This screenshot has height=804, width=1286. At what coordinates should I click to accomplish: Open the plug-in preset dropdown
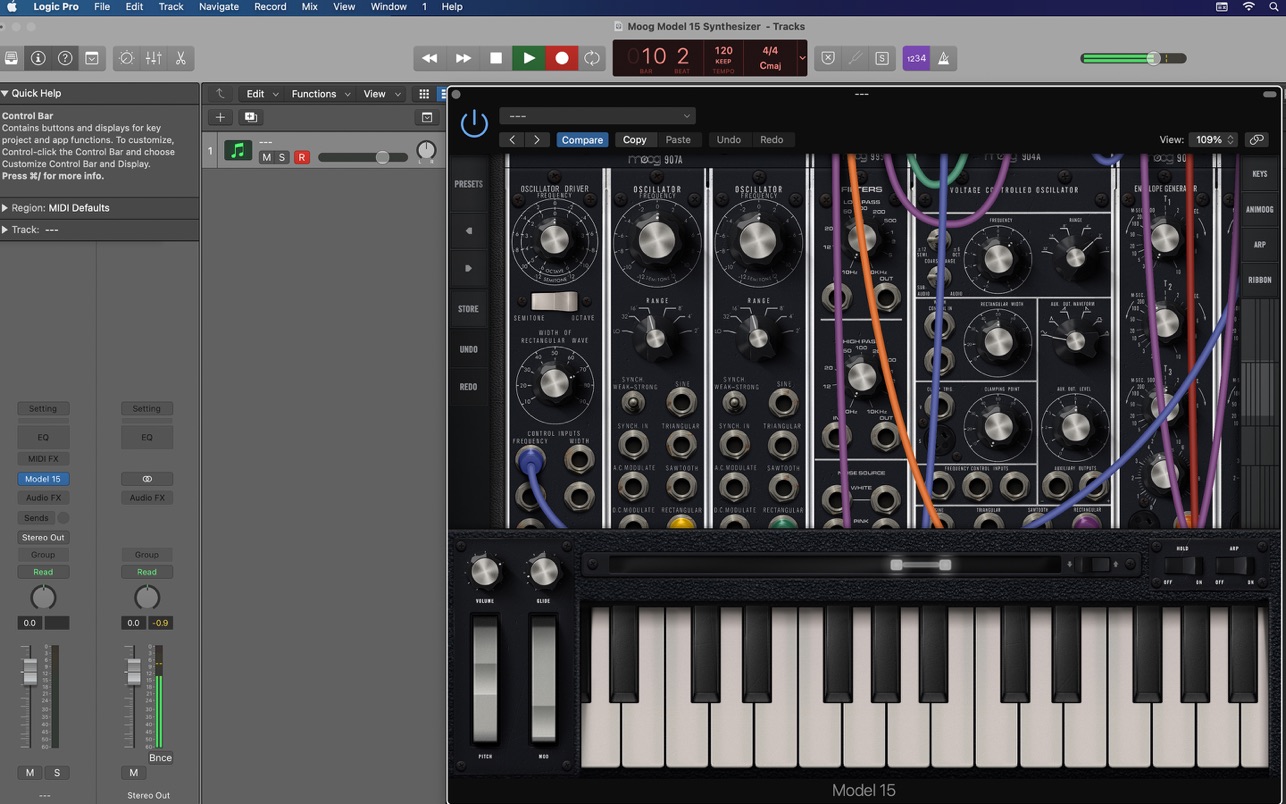(x=597, y=116)
